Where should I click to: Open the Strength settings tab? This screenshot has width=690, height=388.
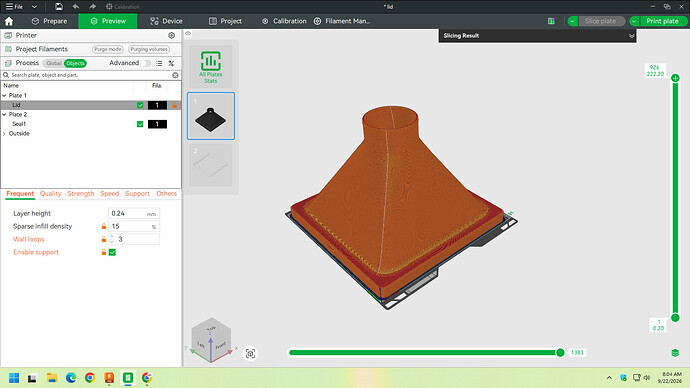point(81,194)
